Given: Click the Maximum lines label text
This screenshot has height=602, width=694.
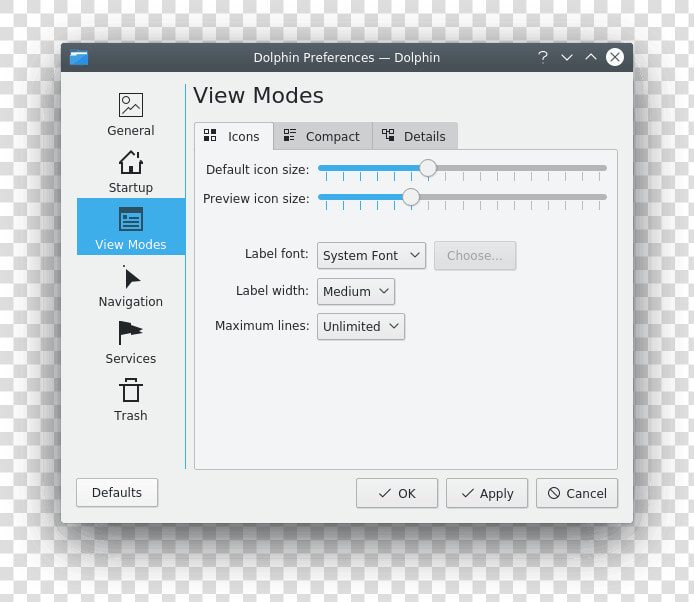Looking at the screenshot, I should coord(262,326).
